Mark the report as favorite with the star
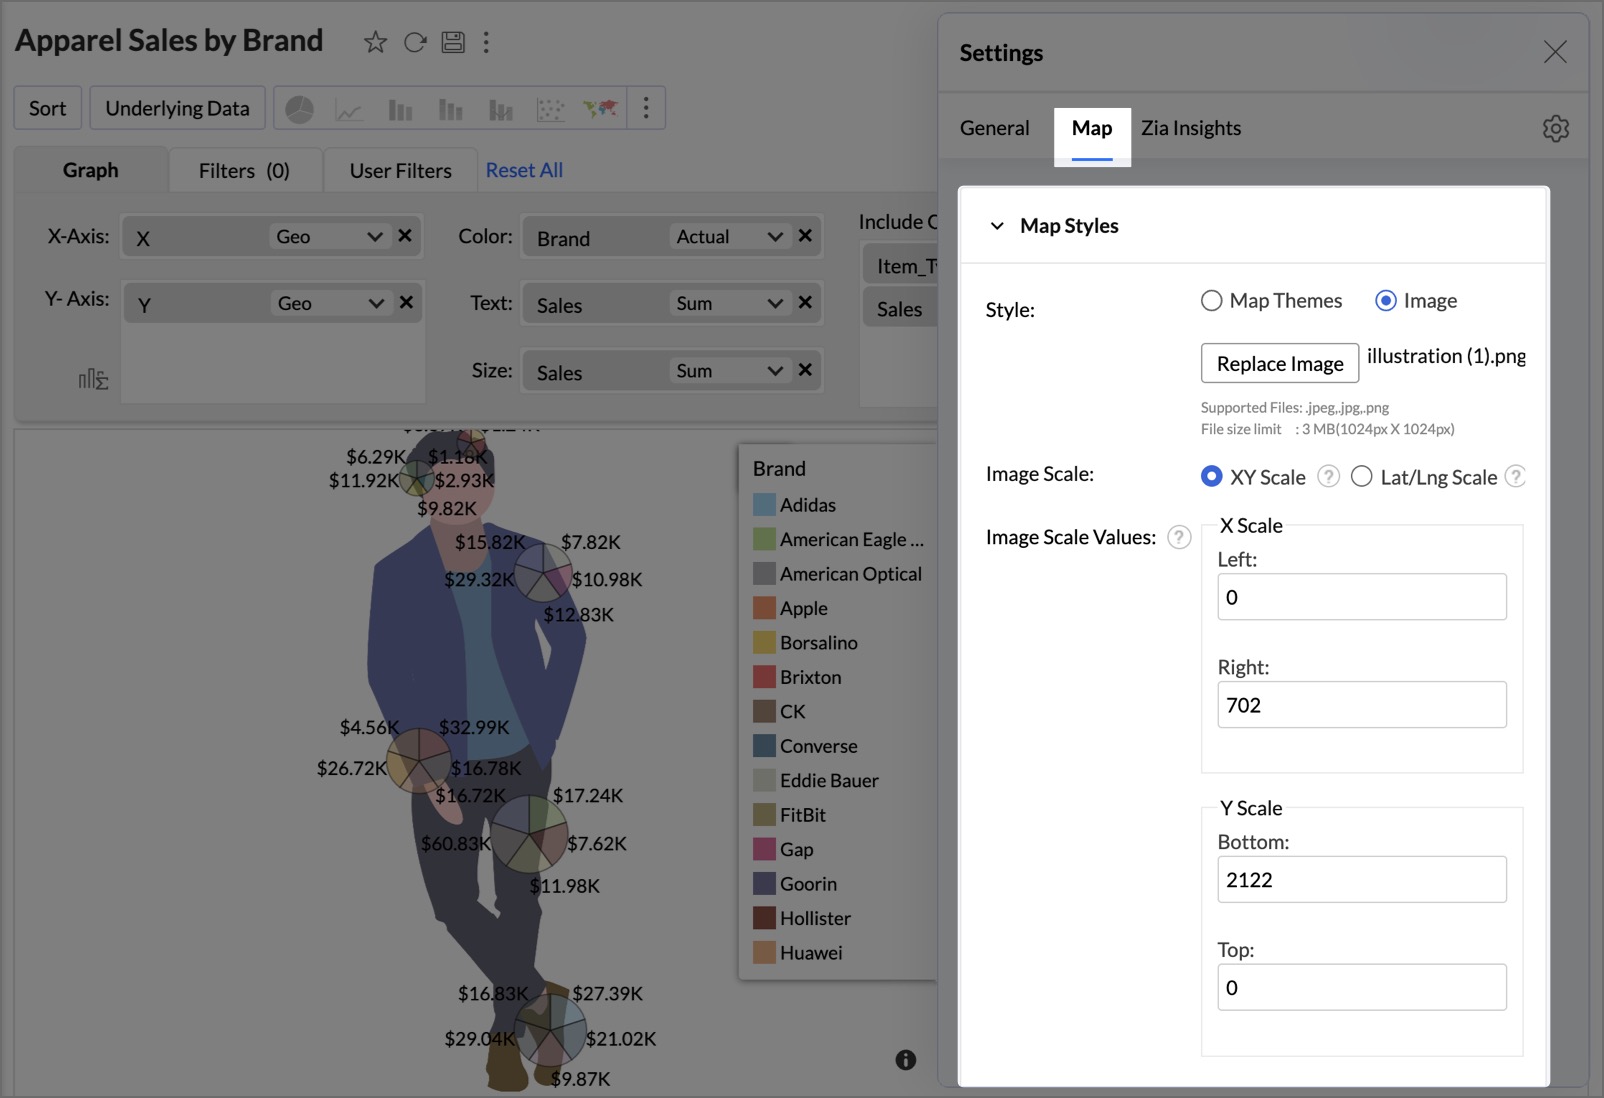 point(375,42)
